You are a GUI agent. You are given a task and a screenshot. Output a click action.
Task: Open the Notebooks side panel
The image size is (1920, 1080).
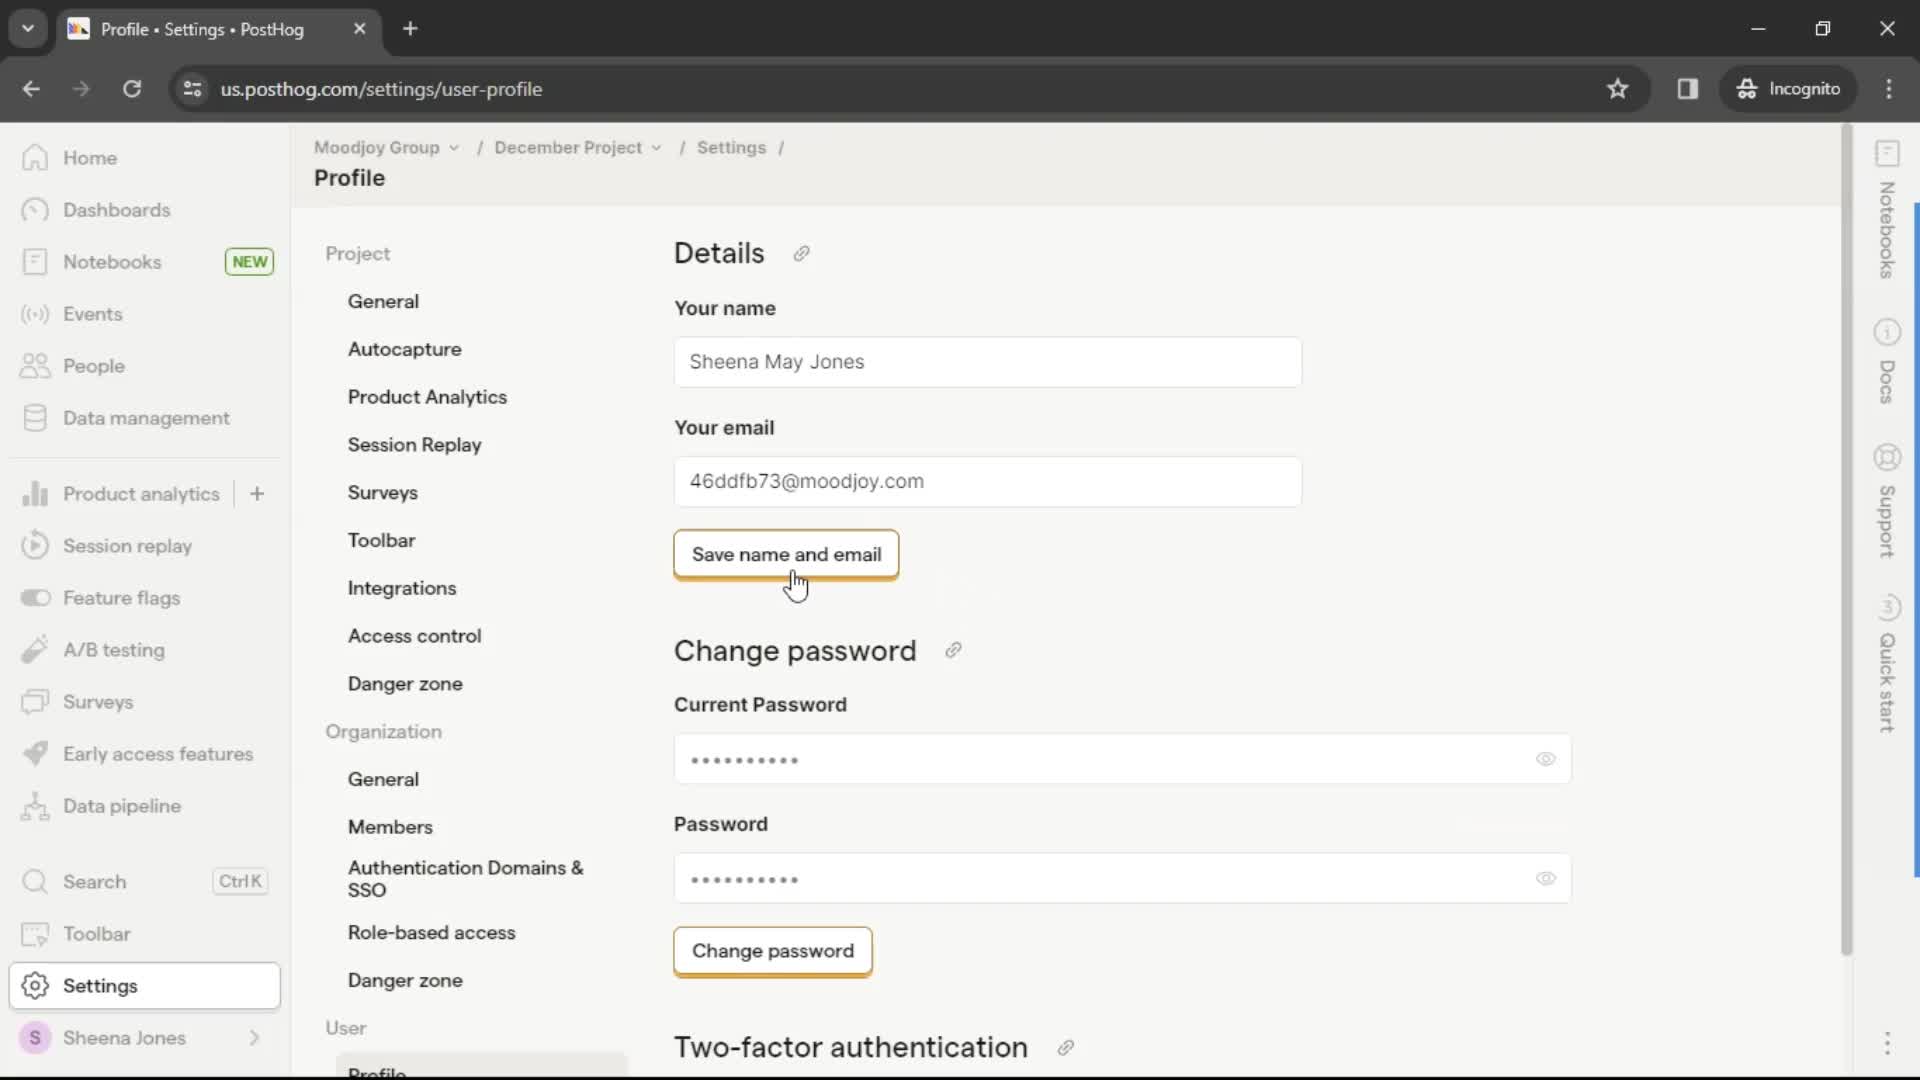(x=1887, y=210)
